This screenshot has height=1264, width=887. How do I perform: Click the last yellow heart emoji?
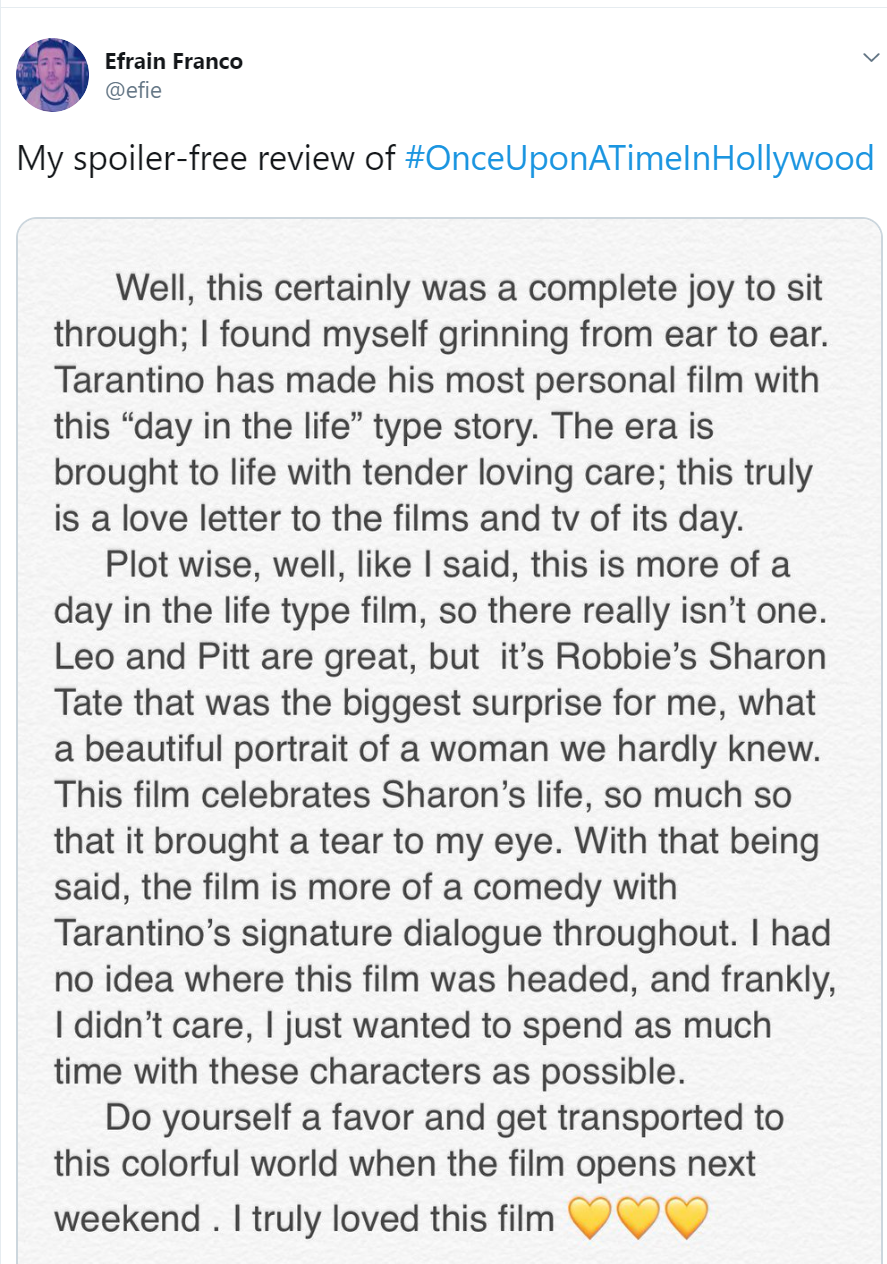686,1218
